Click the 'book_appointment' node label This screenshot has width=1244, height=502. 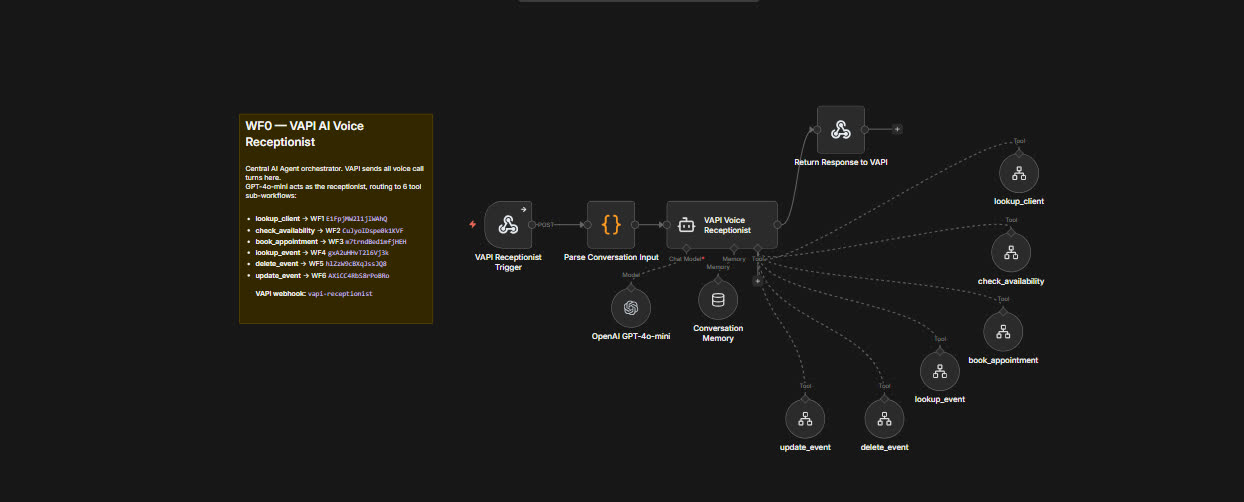coord(1003,360)
